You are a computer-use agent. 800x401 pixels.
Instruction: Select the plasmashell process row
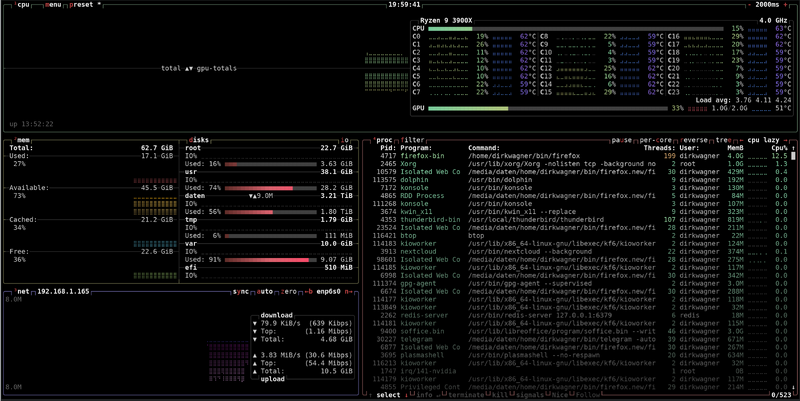[577, 355]
